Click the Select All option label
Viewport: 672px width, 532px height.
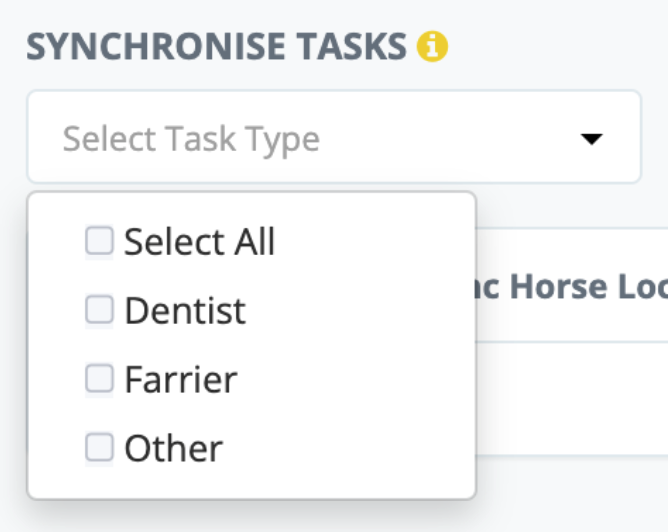tap(199, 242)
